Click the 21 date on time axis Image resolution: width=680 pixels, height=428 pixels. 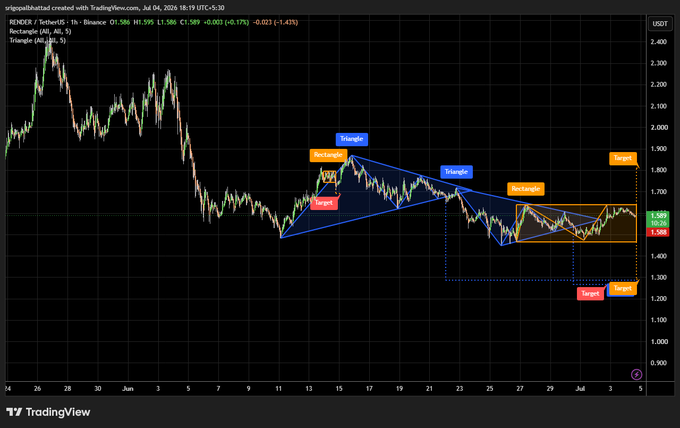point(429,389)
